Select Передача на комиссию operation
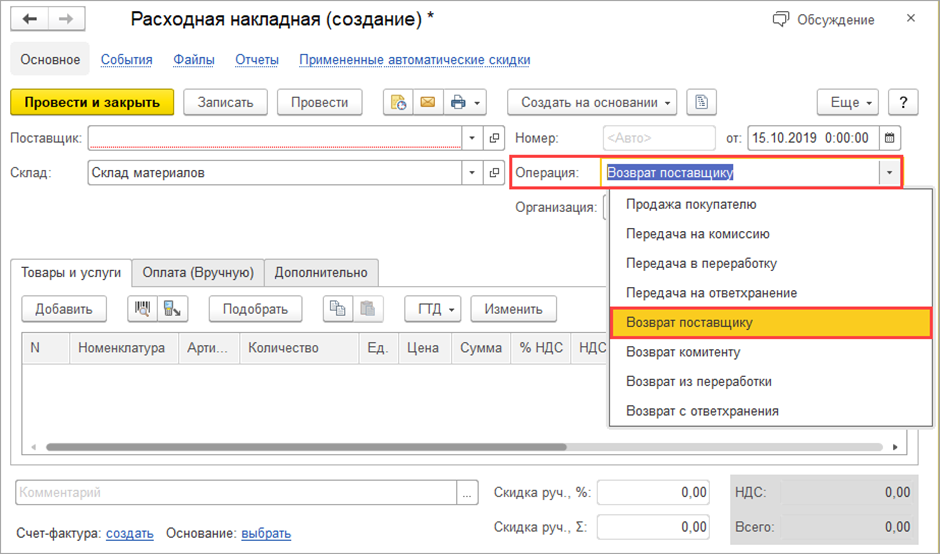This screenshot has height=554, width=940. point(770,234)
